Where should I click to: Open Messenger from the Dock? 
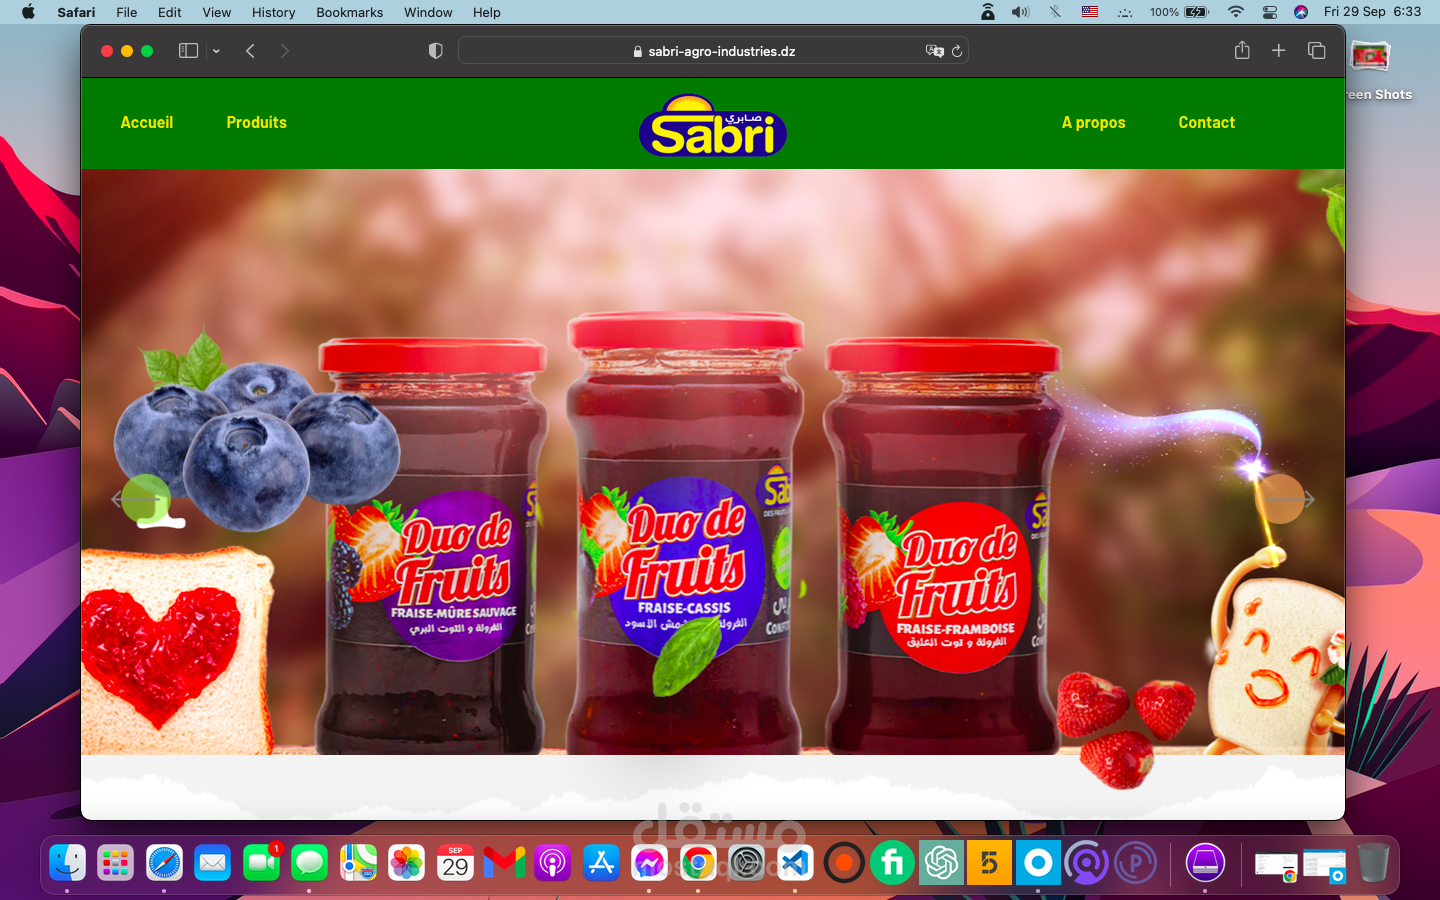point(649,862)
